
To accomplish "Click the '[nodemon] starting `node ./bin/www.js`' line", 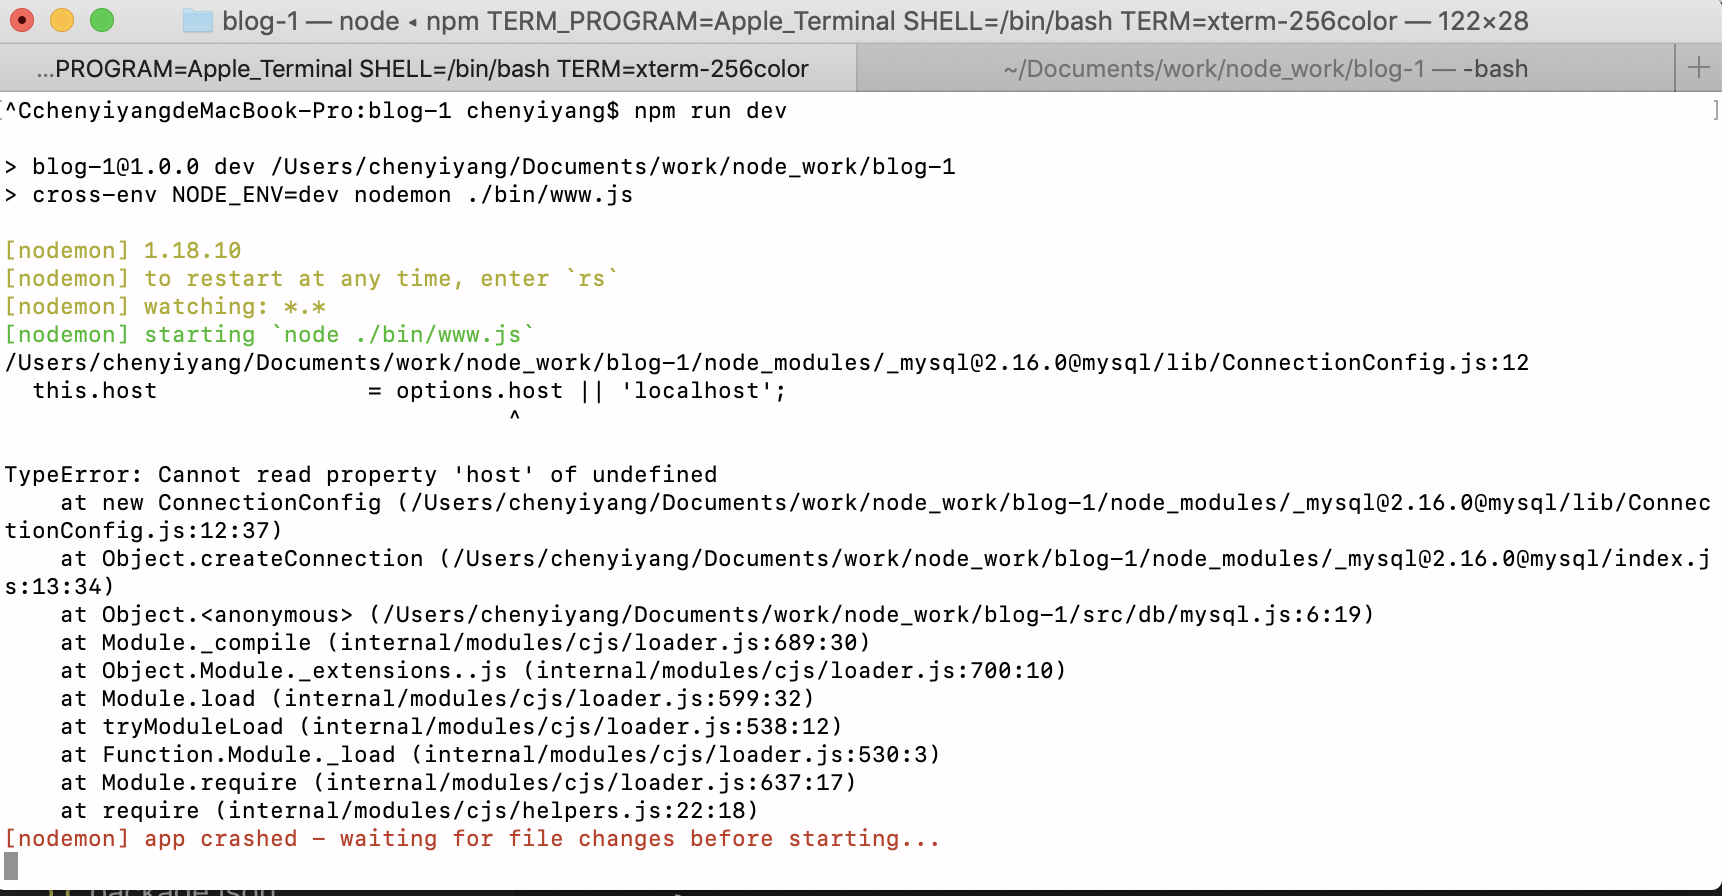I will point(270,335).
